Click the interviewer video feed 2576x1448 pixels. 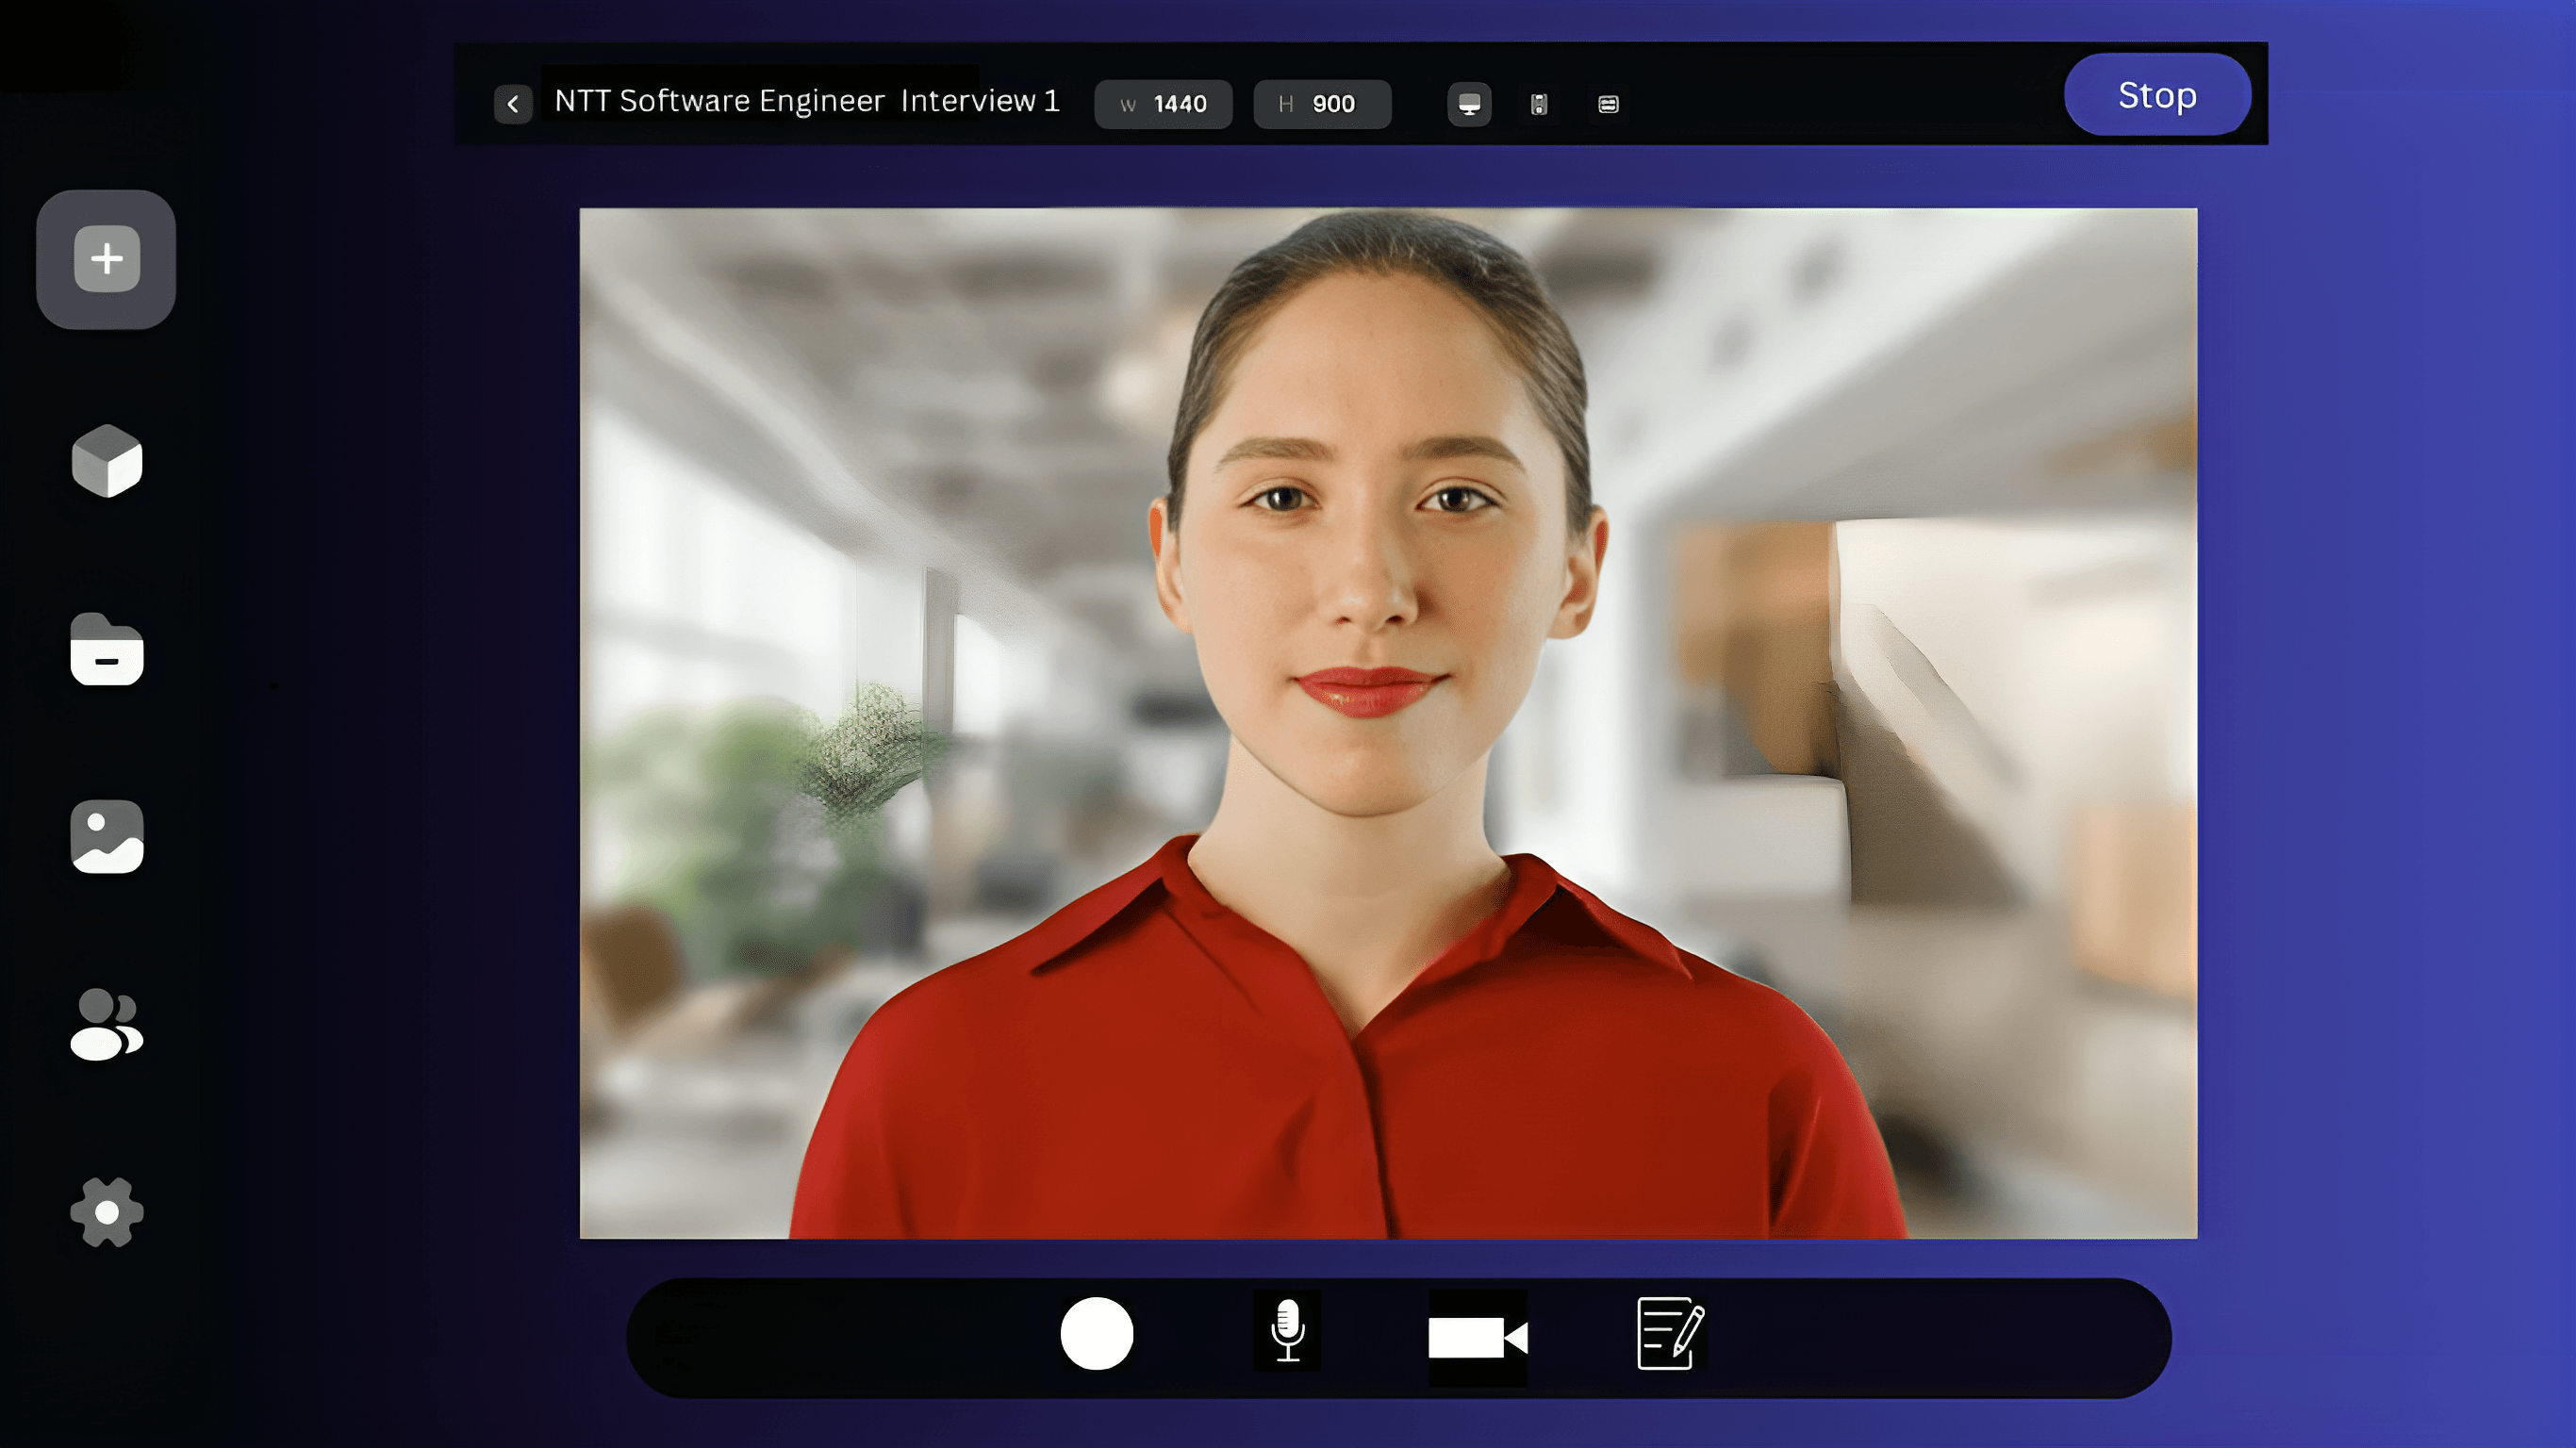1388,722
